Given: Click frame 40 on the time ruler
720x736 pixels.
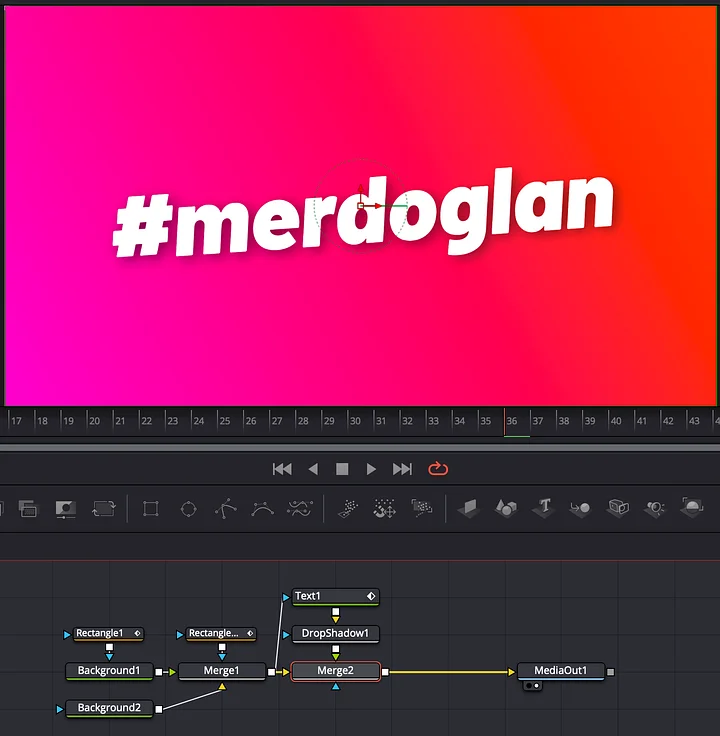Looking at the screenshot, I should (616, 421).
